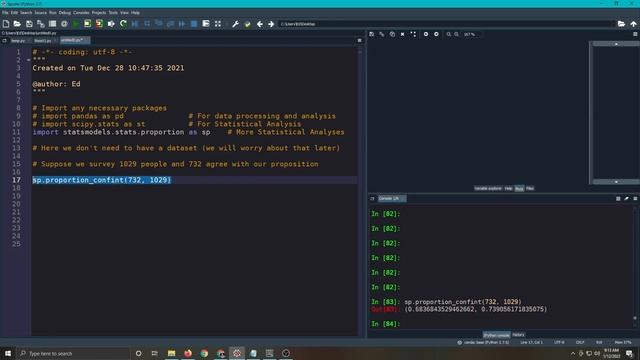Click the conda environment status indicator
Screen dimensions: 640x360
coord(483,342)
